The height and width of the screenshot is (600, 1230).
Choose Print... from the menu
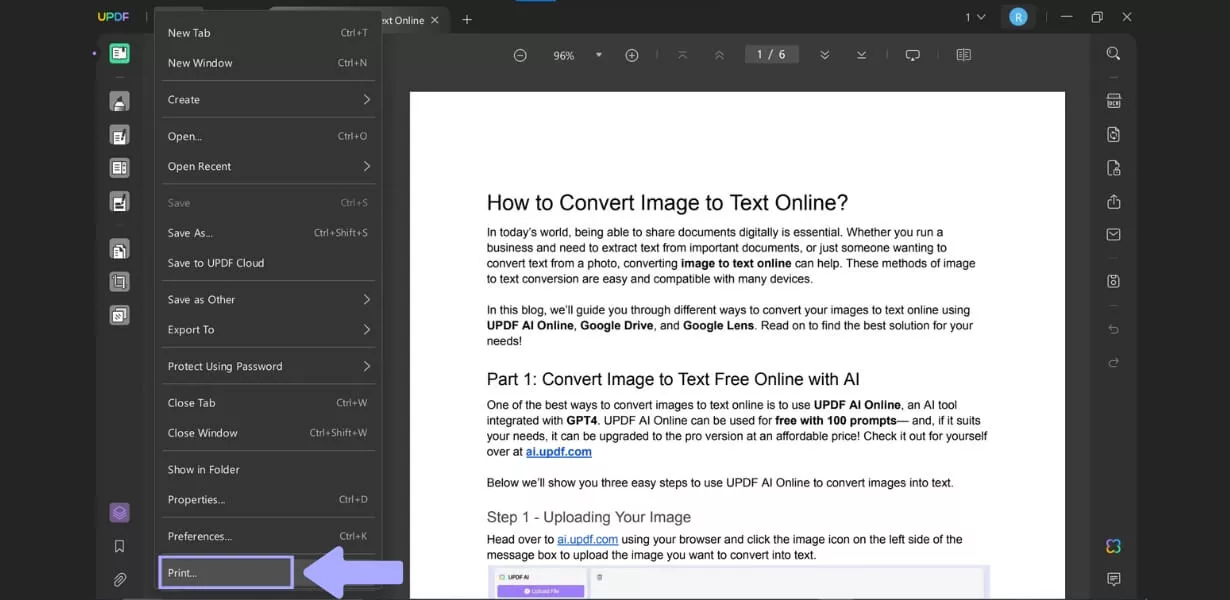pos(226,573)
